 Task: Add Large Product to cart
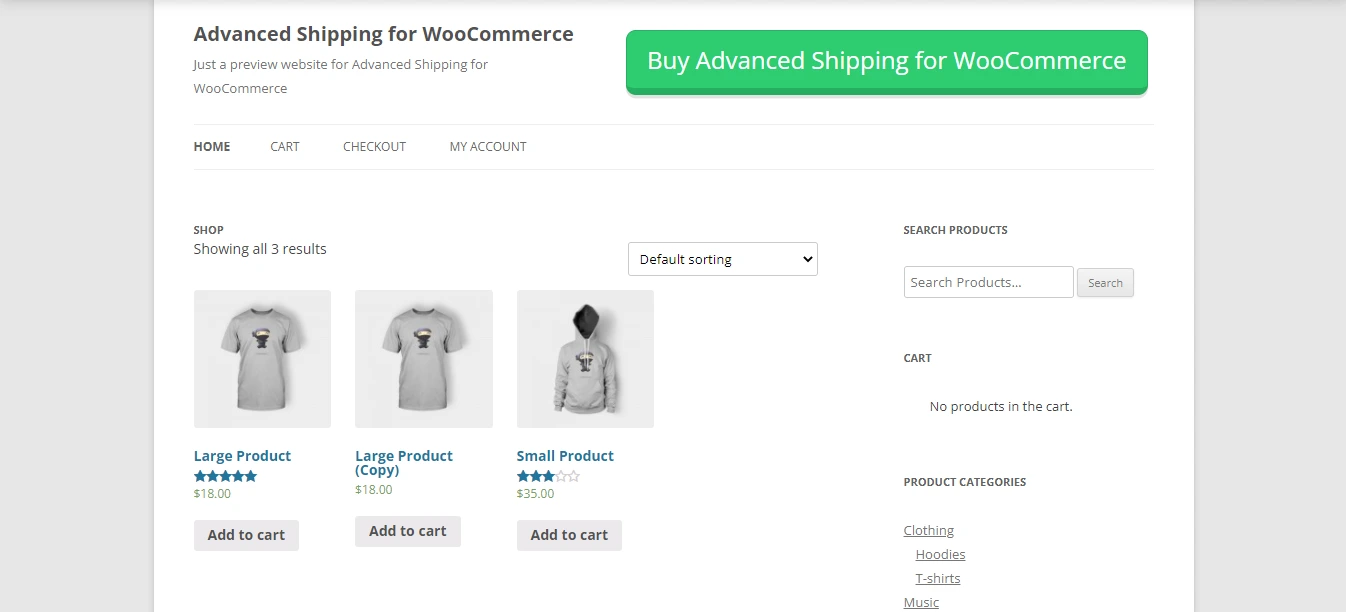click(246, 535)
